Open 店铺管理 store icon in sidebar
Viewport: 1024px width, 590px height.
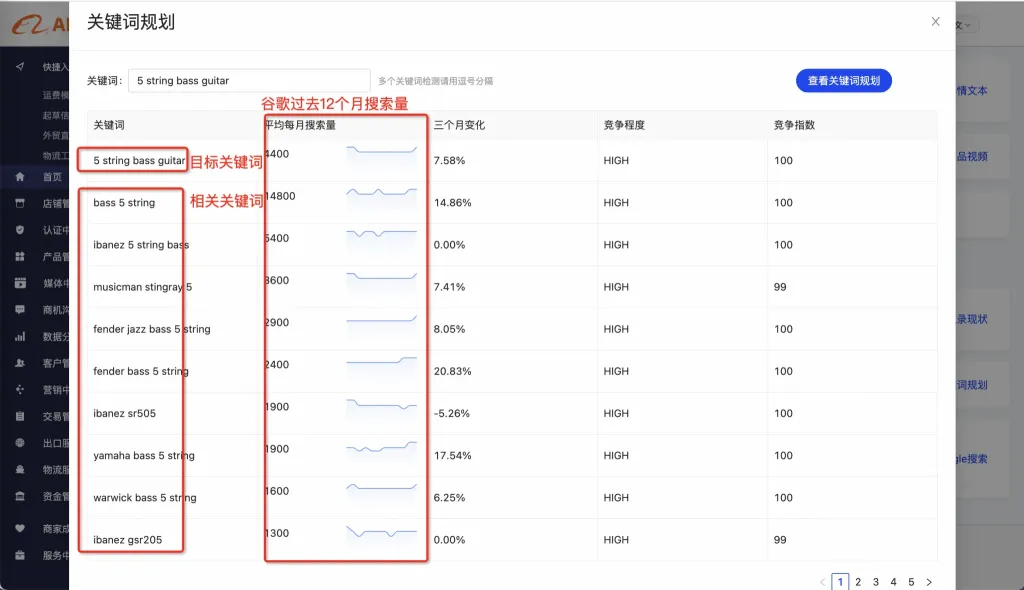(x=20, y=203)
